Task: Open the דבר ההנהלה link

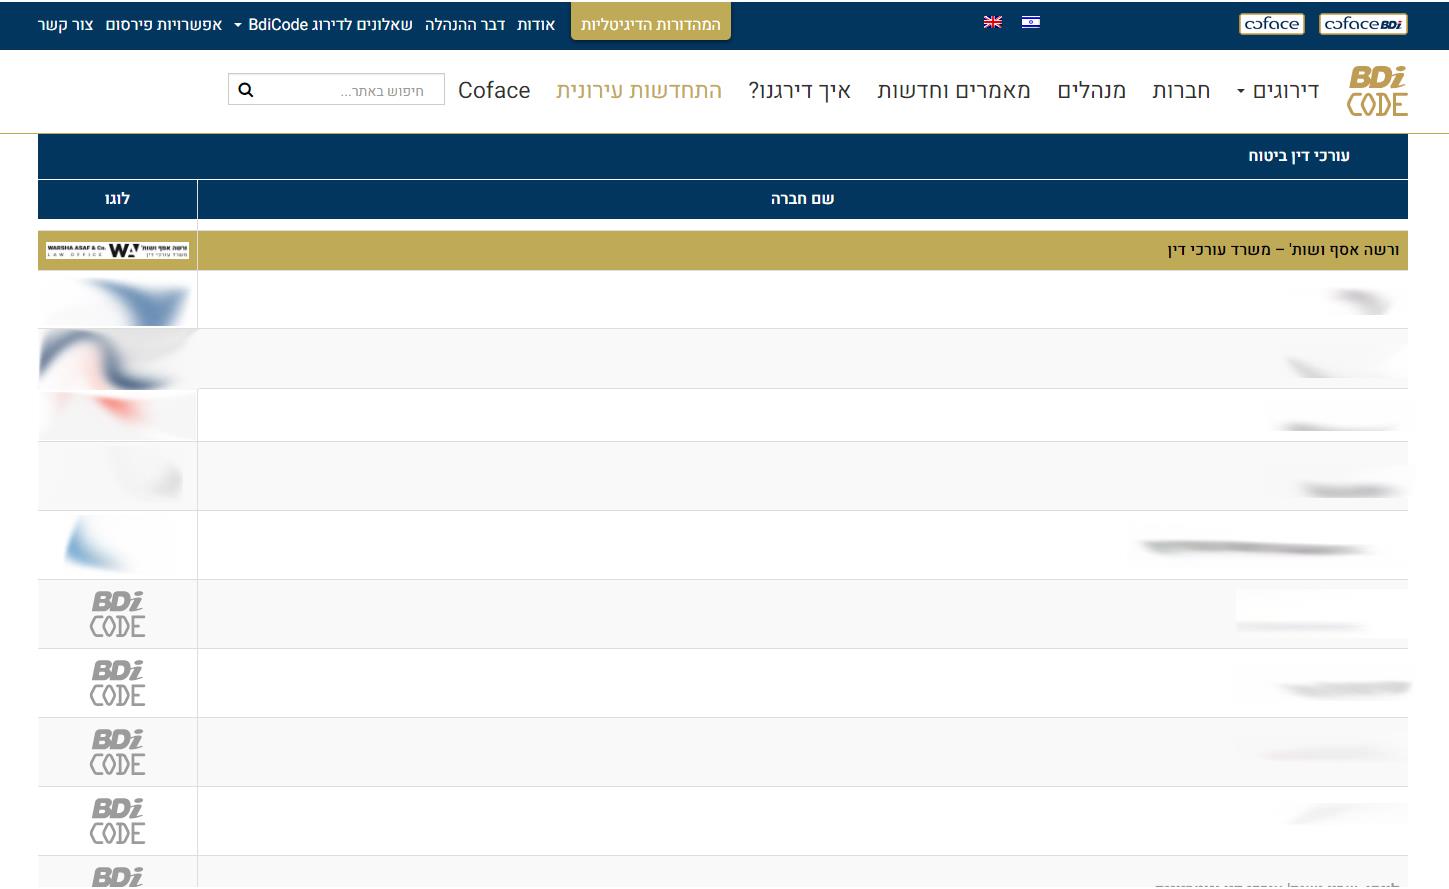Action: tap(465, 24)
